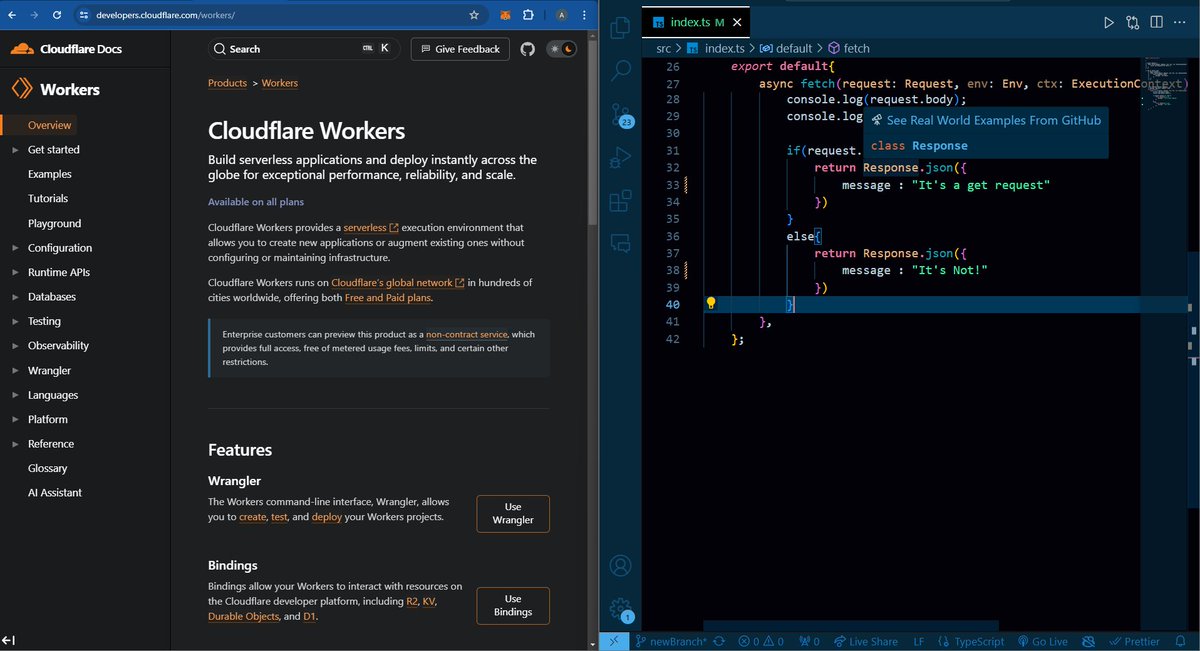Click the docs Search field

point(304,49)
